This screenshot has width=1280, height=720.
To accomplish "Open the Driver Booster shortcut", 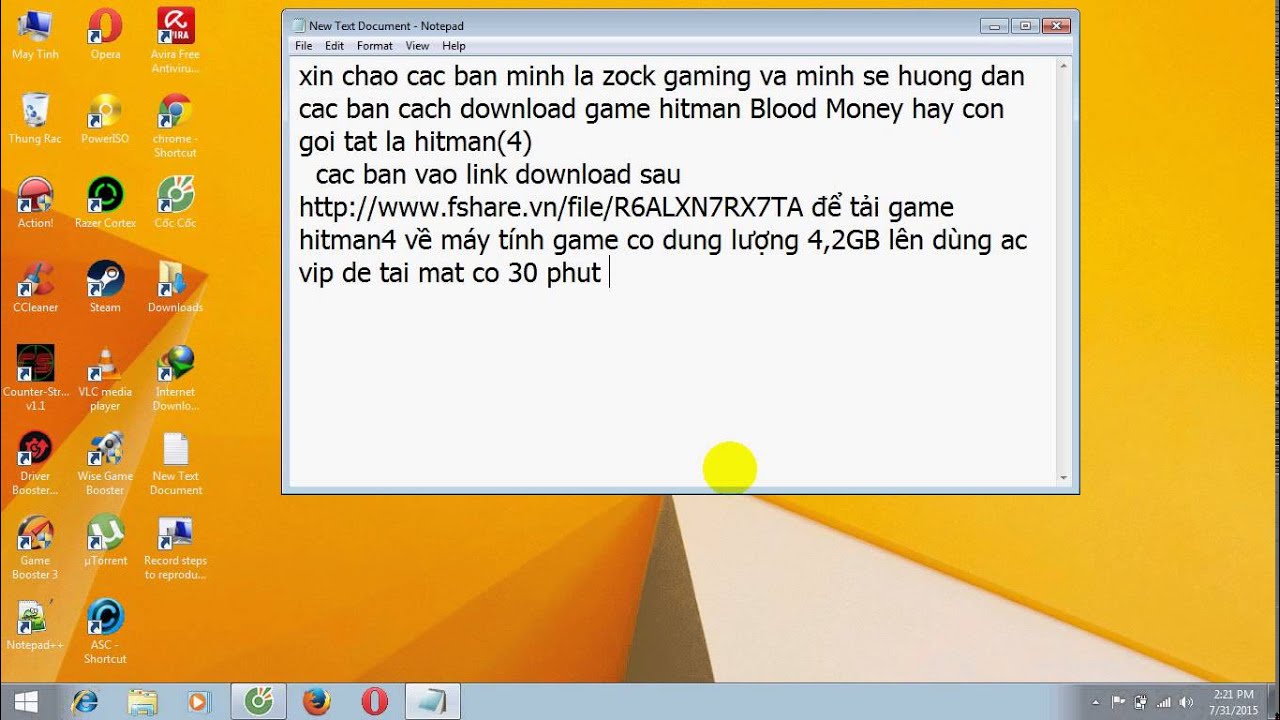I will [35, 462].
